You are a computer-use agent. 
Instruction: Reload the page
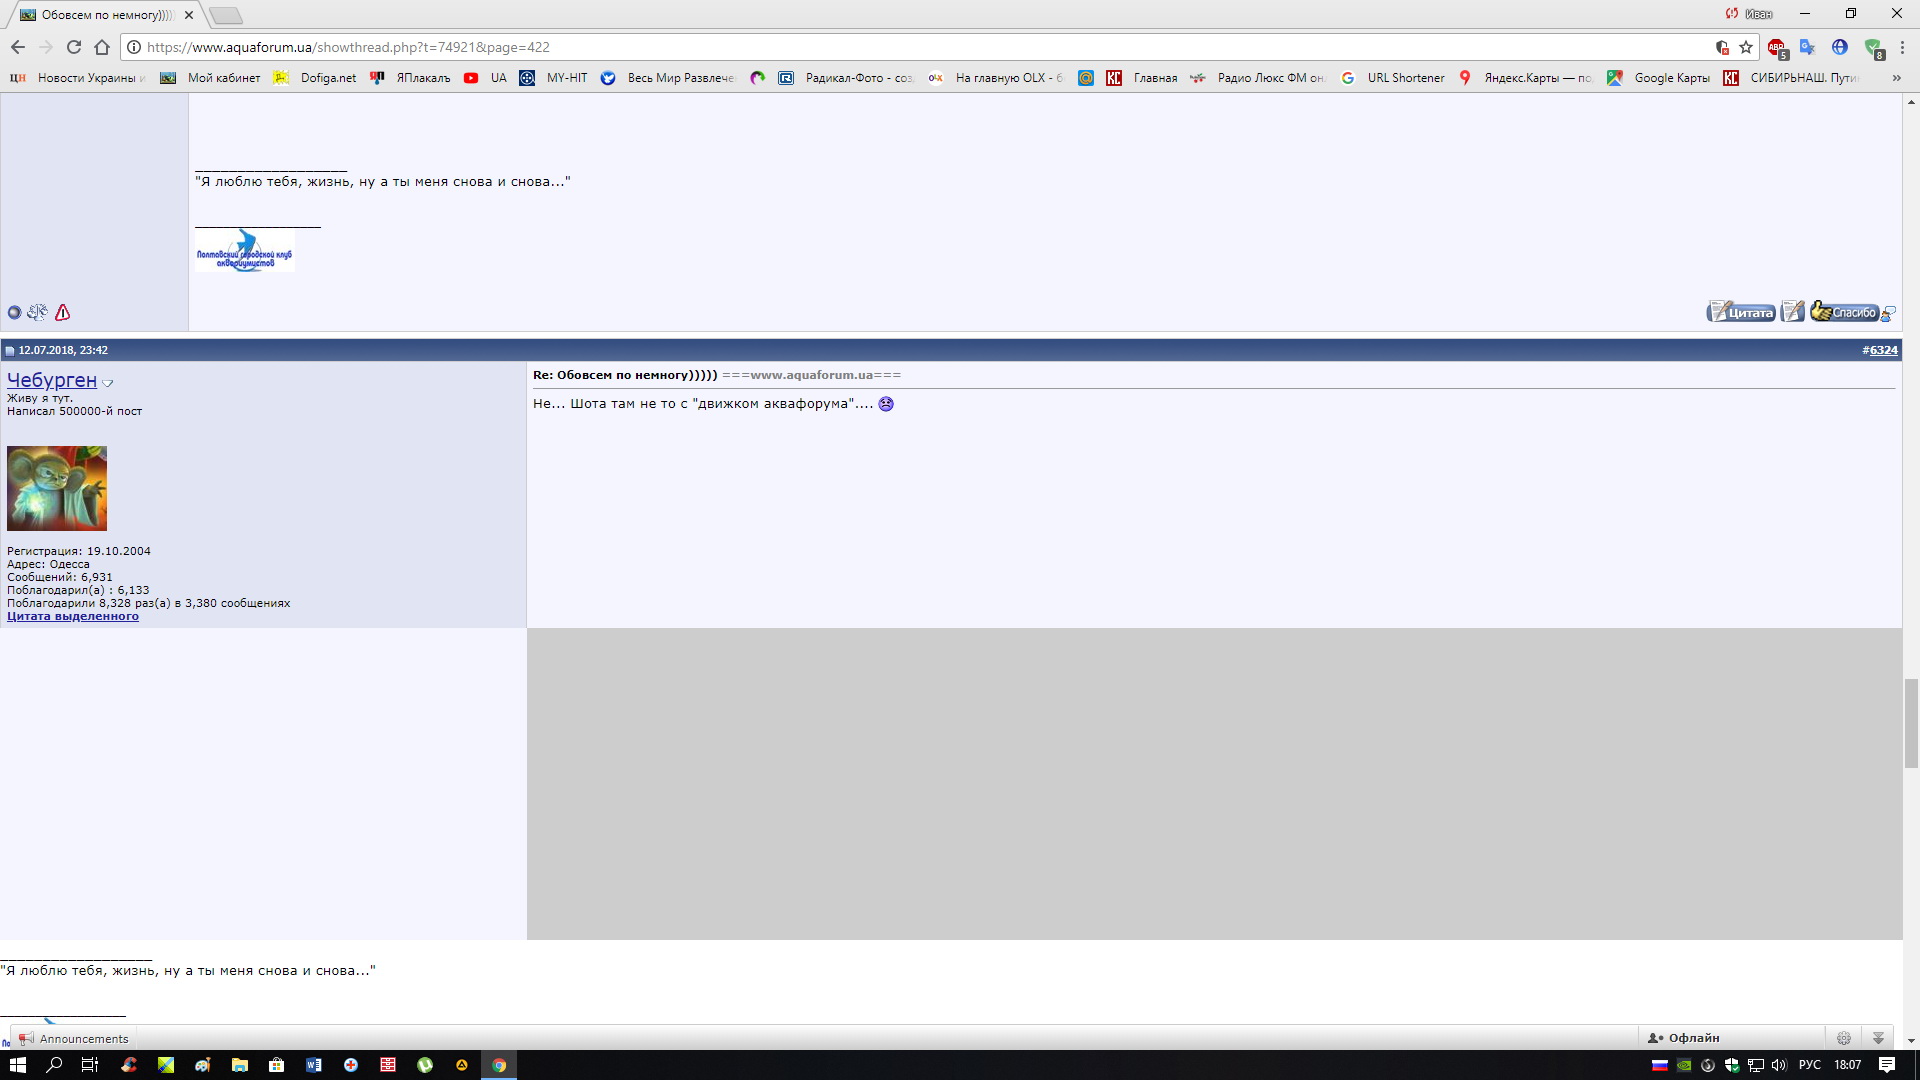73,47
